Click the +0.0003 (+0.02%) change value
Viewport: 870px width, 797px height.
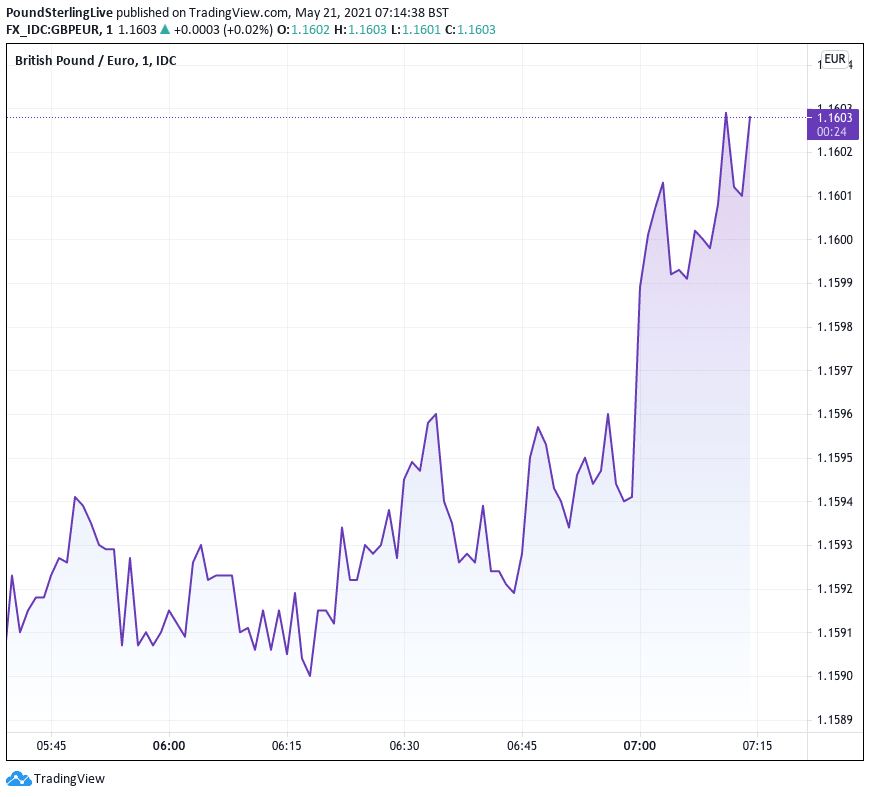tap(223, 30)
